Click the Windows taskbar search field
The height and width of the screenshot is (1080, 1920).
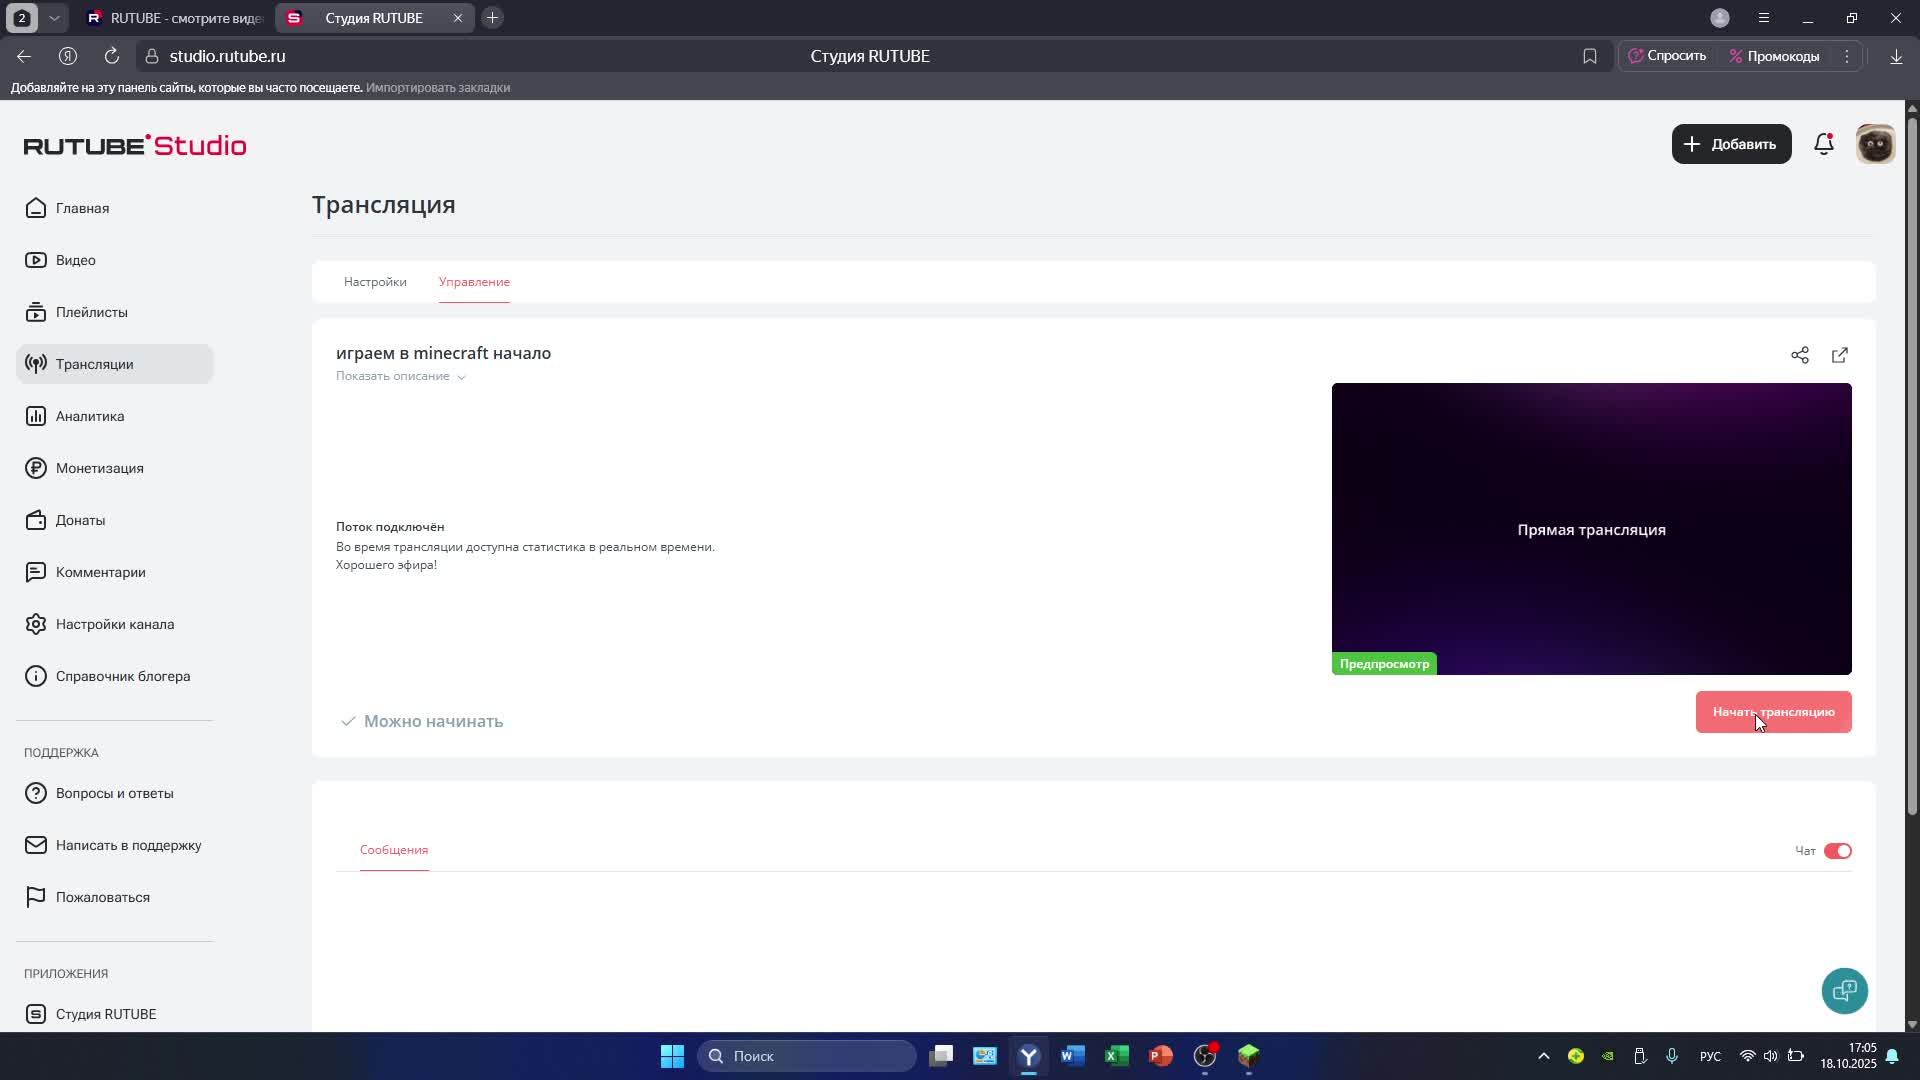tap(806, 1056)
